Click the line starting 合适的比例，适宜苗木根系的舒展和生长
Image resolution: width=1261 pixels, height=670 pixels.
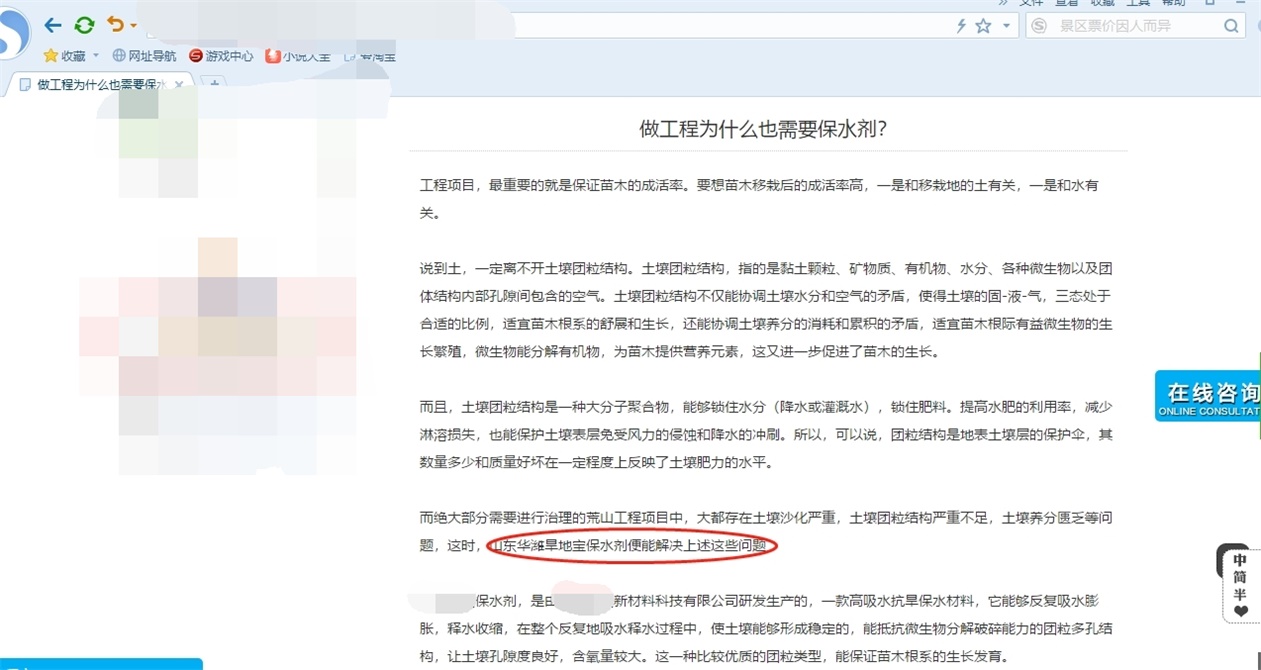766,324
